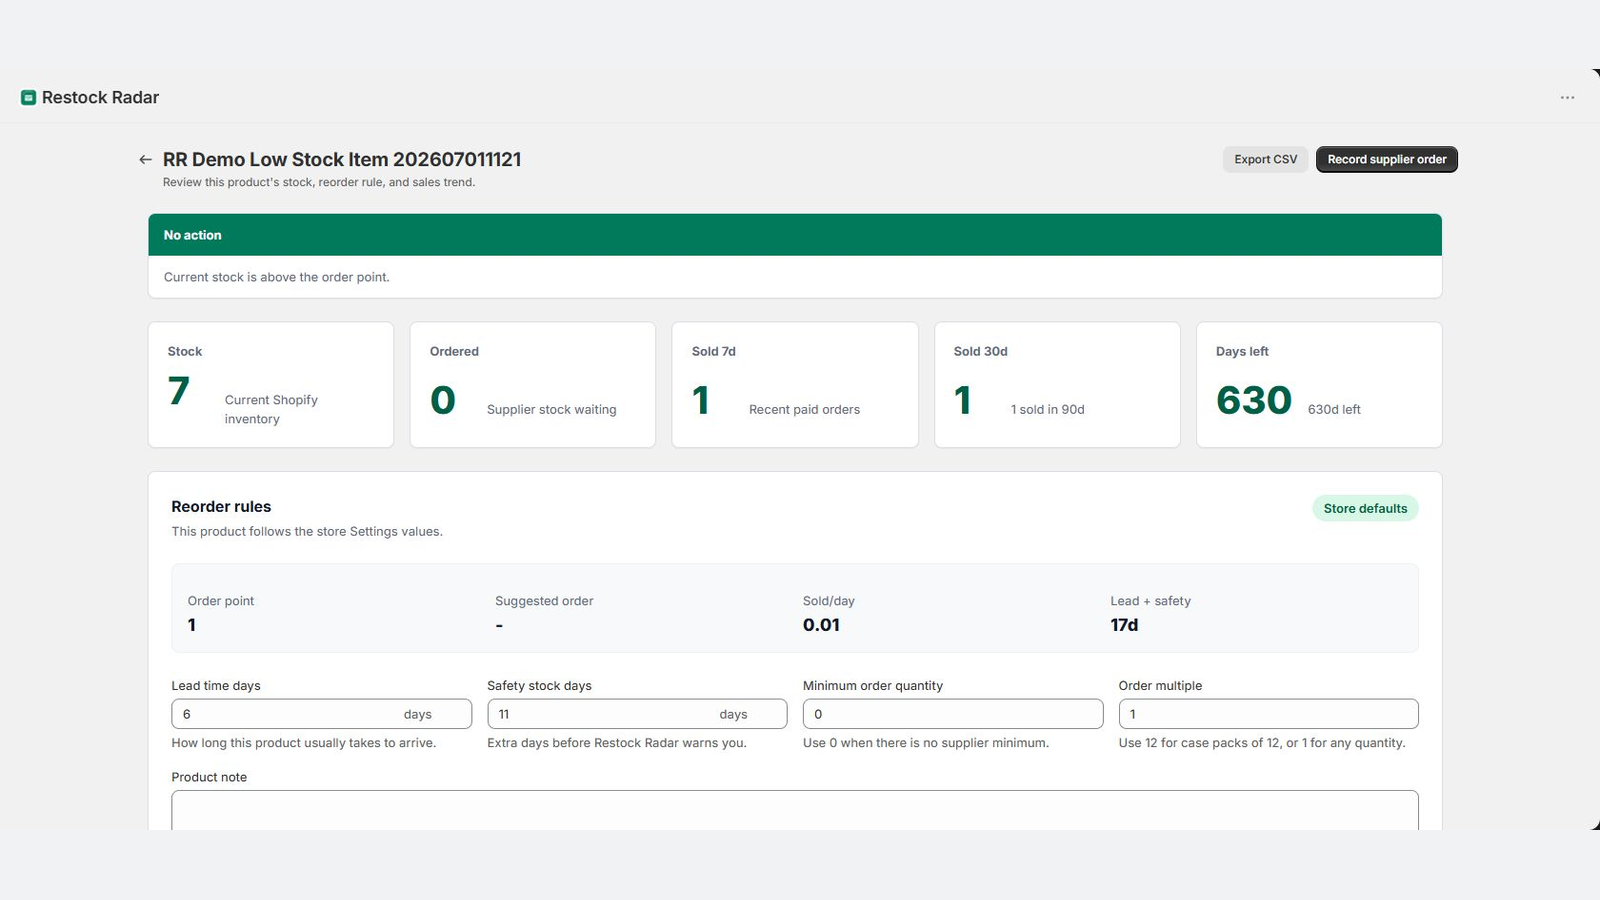
Task: Click the subtitle 'Review this product's stock...'
Action: coord(319,182)
